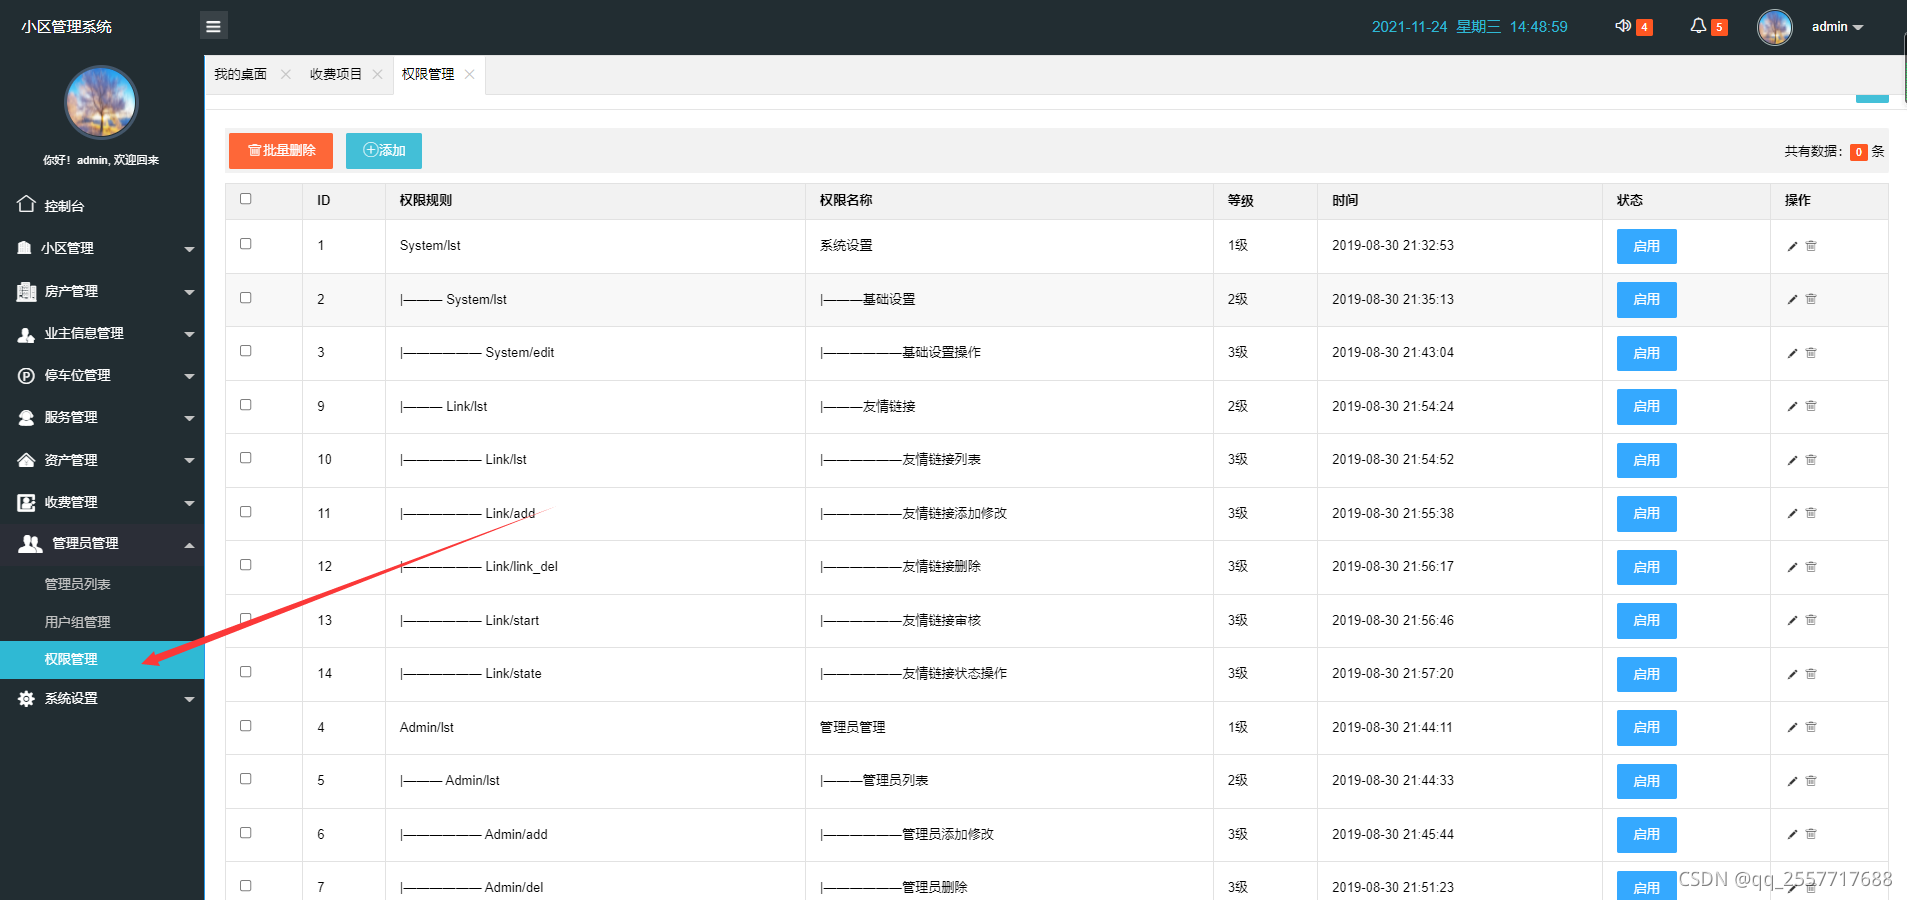
Task: Open 控制台 in sidebar
Action: 102,205
